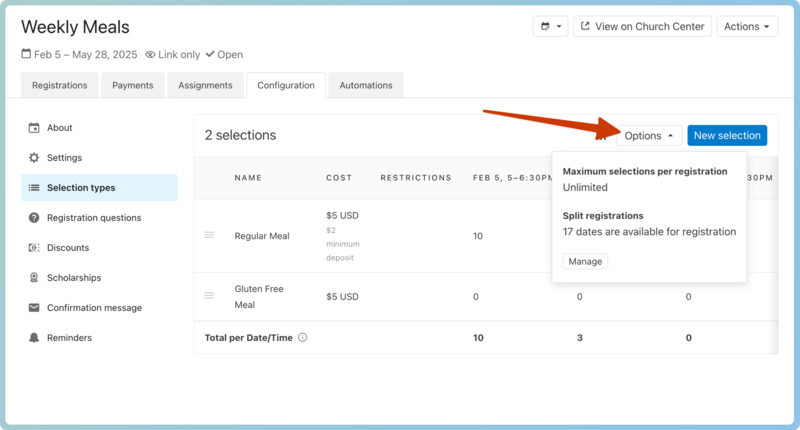Click the Discounts icon in sidebar

34,248
